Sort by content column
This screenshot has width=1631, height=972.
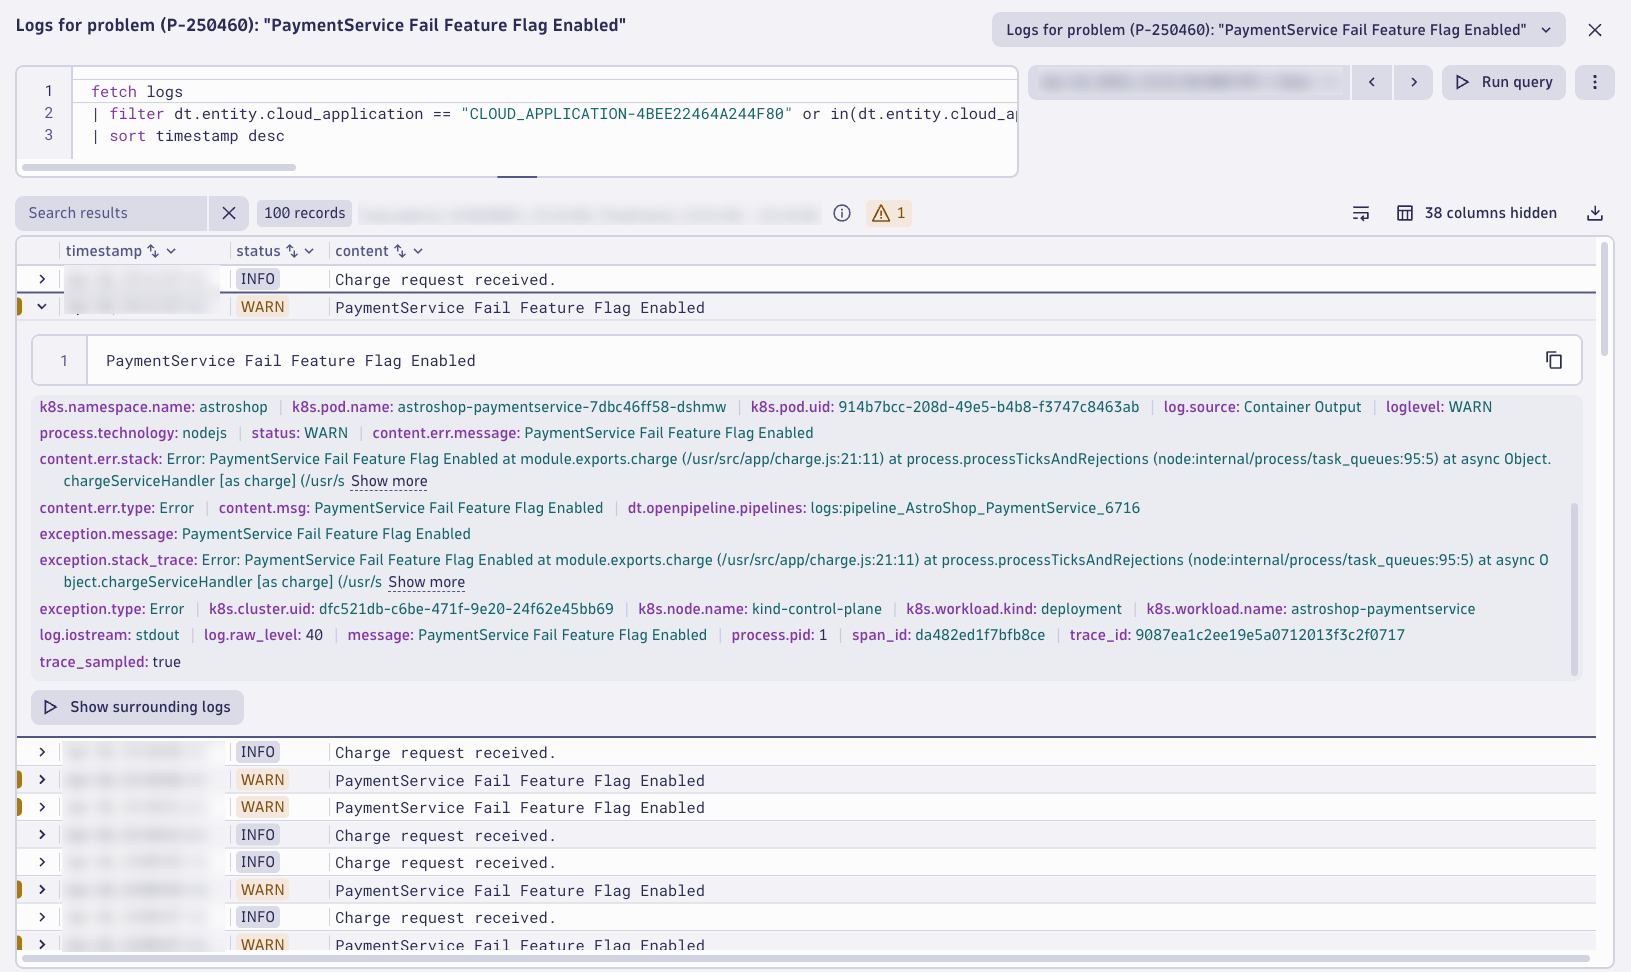point(400,251)
